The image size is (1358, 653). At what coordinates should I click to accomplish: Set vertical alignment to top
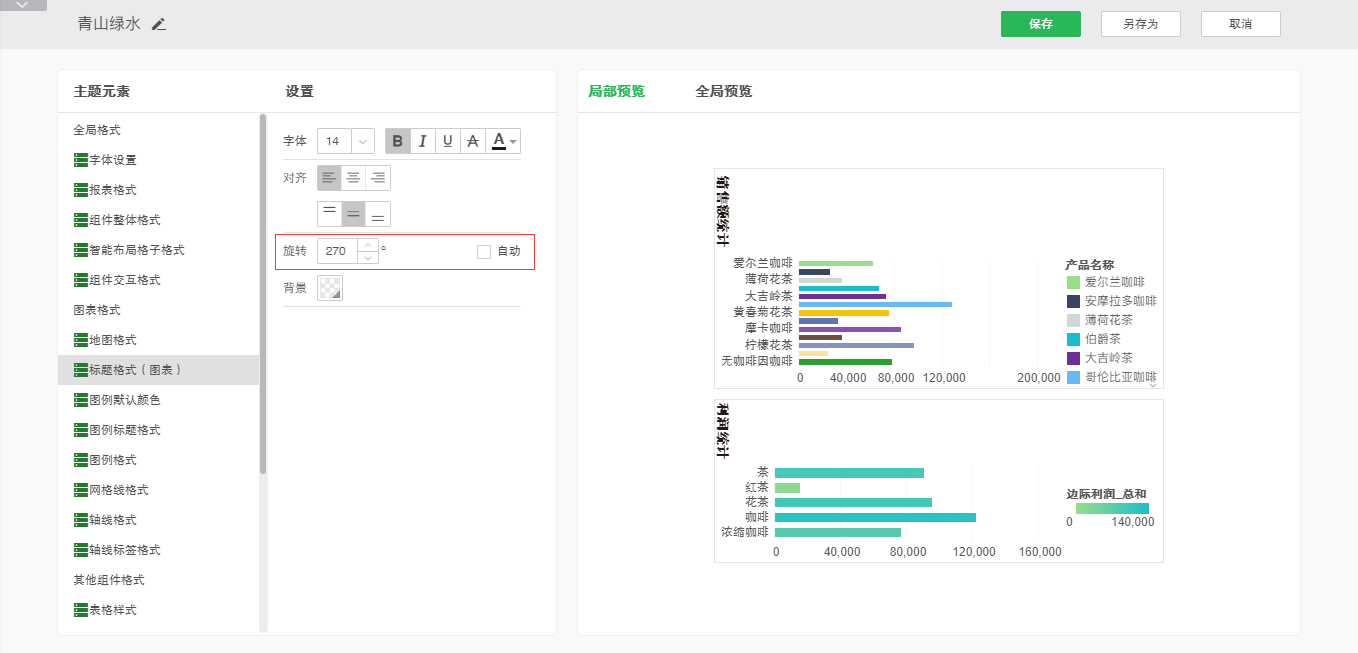(329, 214)
